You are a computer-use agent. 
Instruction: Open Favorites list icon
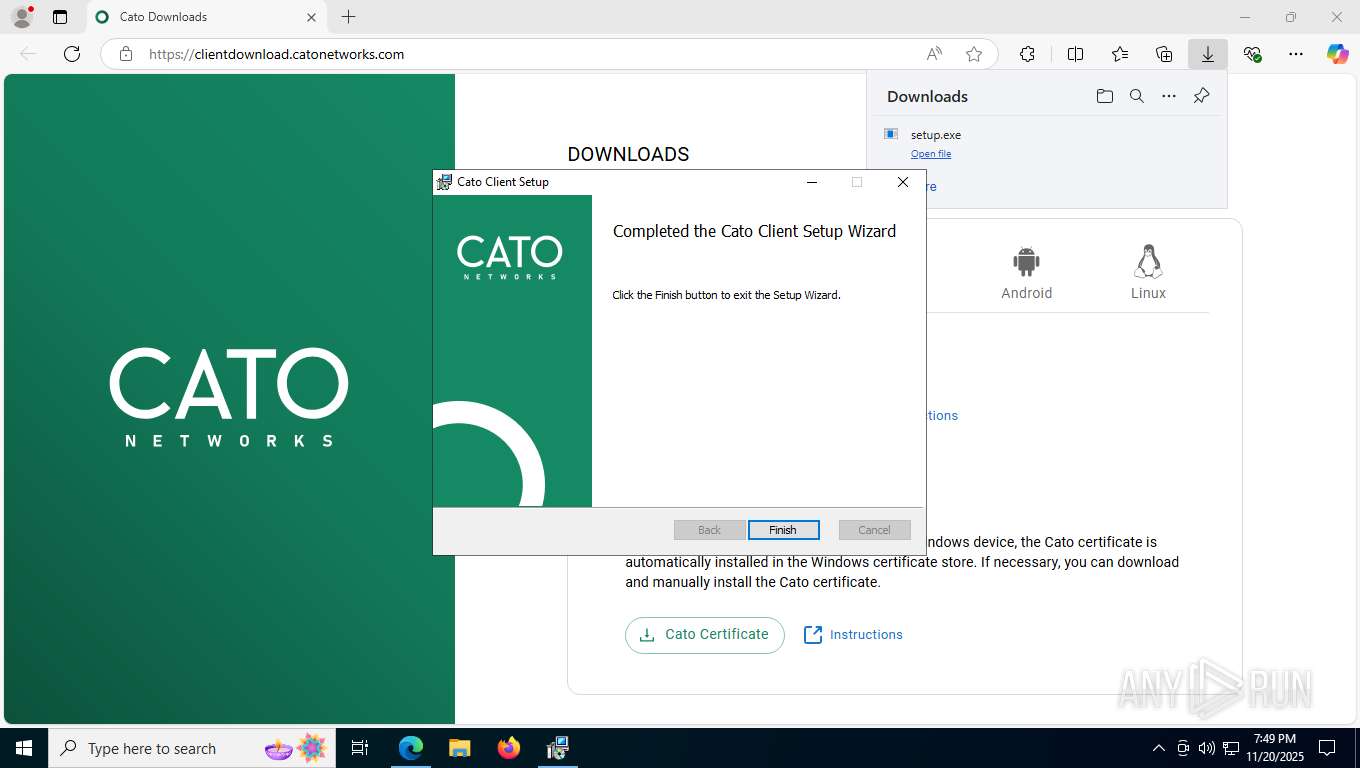coord(1120,54)
